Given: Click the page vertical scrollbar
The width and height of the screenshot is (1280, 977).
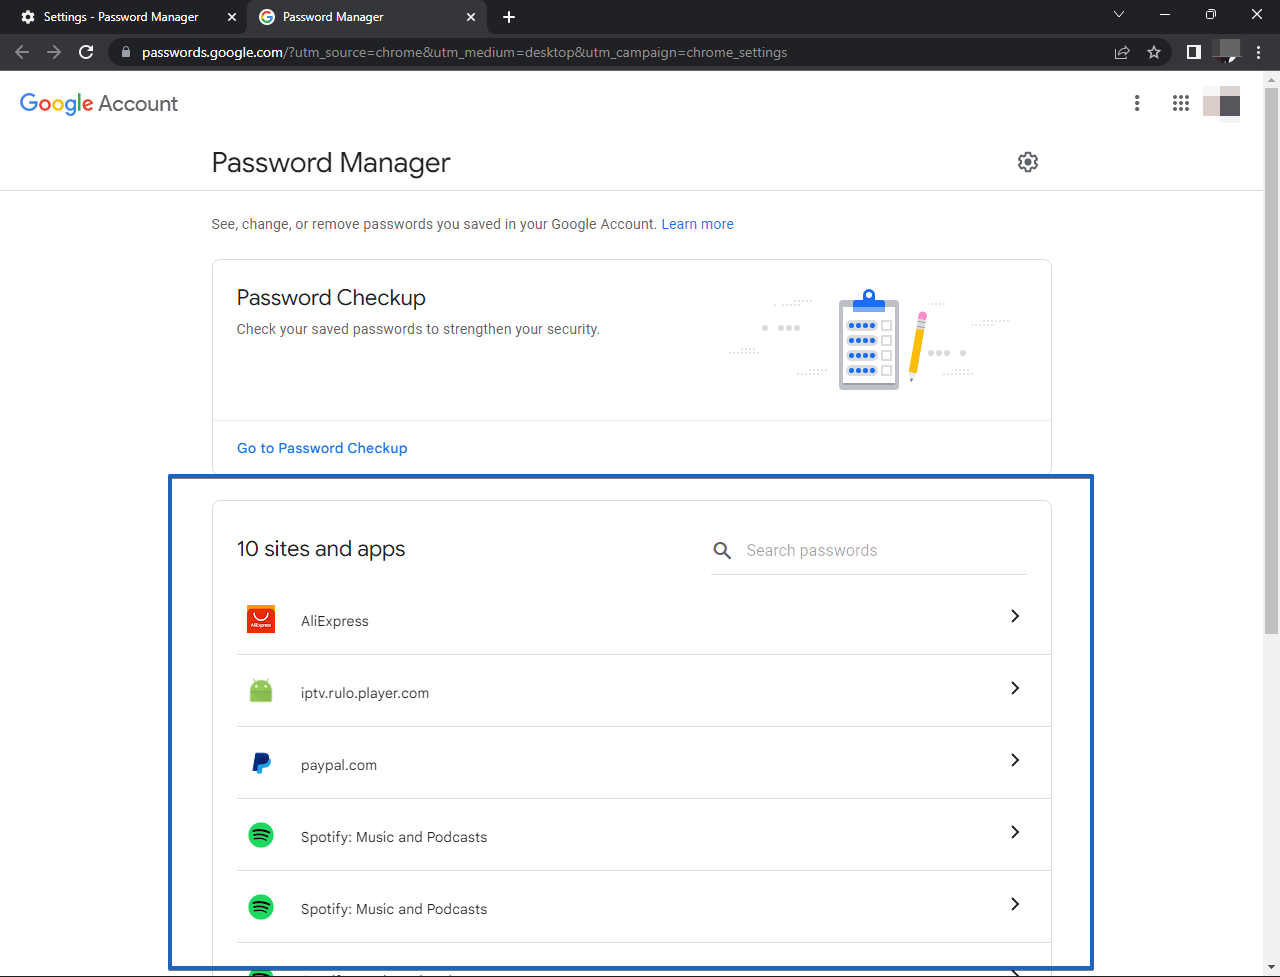Looking at the screenshot, I should pyautogui.click(x=1271, y=360).
